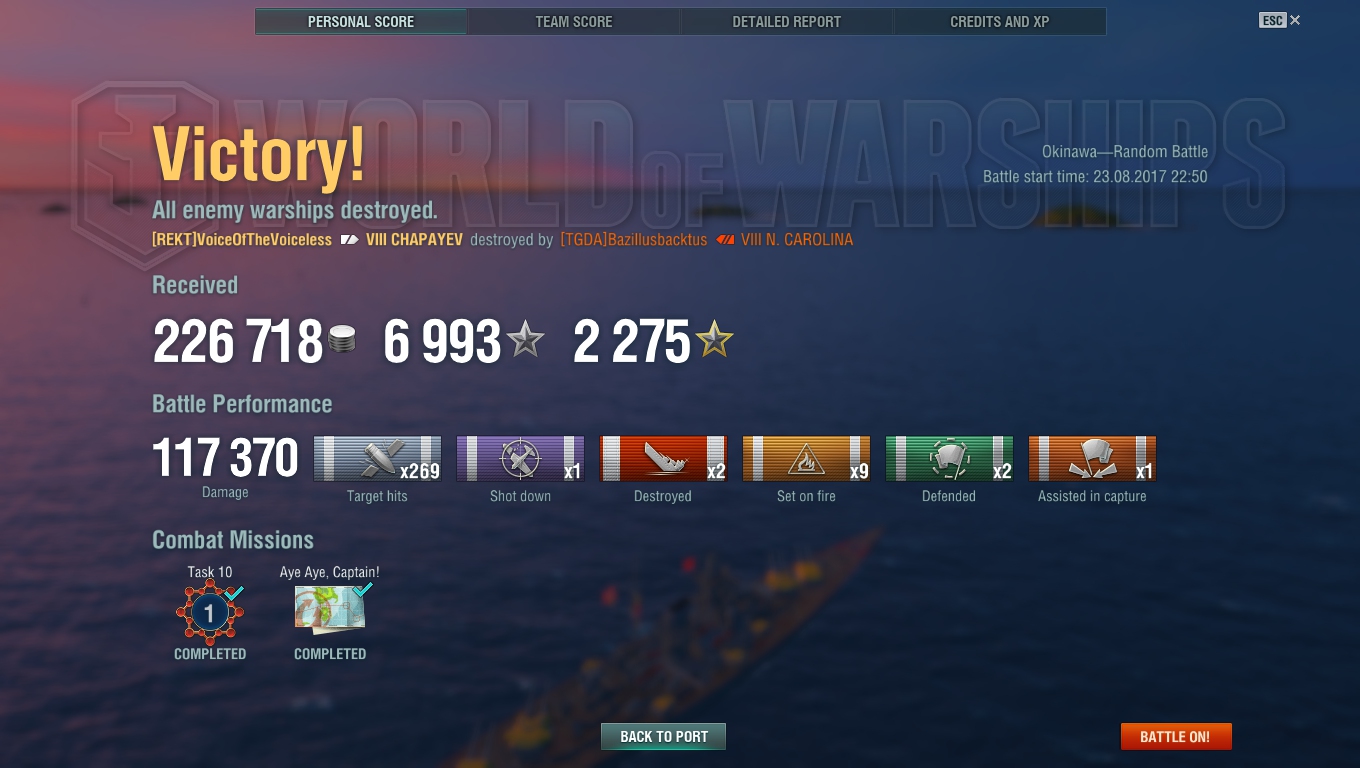Viewport: 1360px width, 768px height.
Task: Click the silver credits coin icon
Action: point(342,342)
